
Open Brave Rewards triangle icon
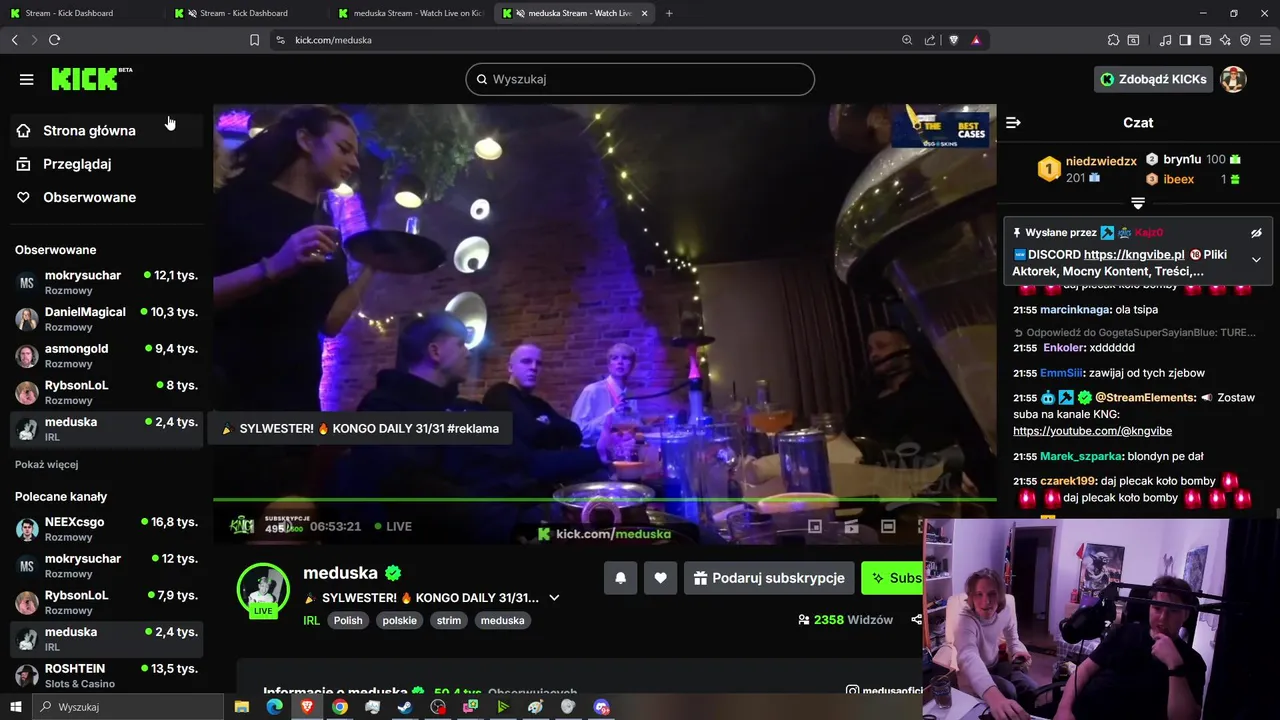pos(976,40)
